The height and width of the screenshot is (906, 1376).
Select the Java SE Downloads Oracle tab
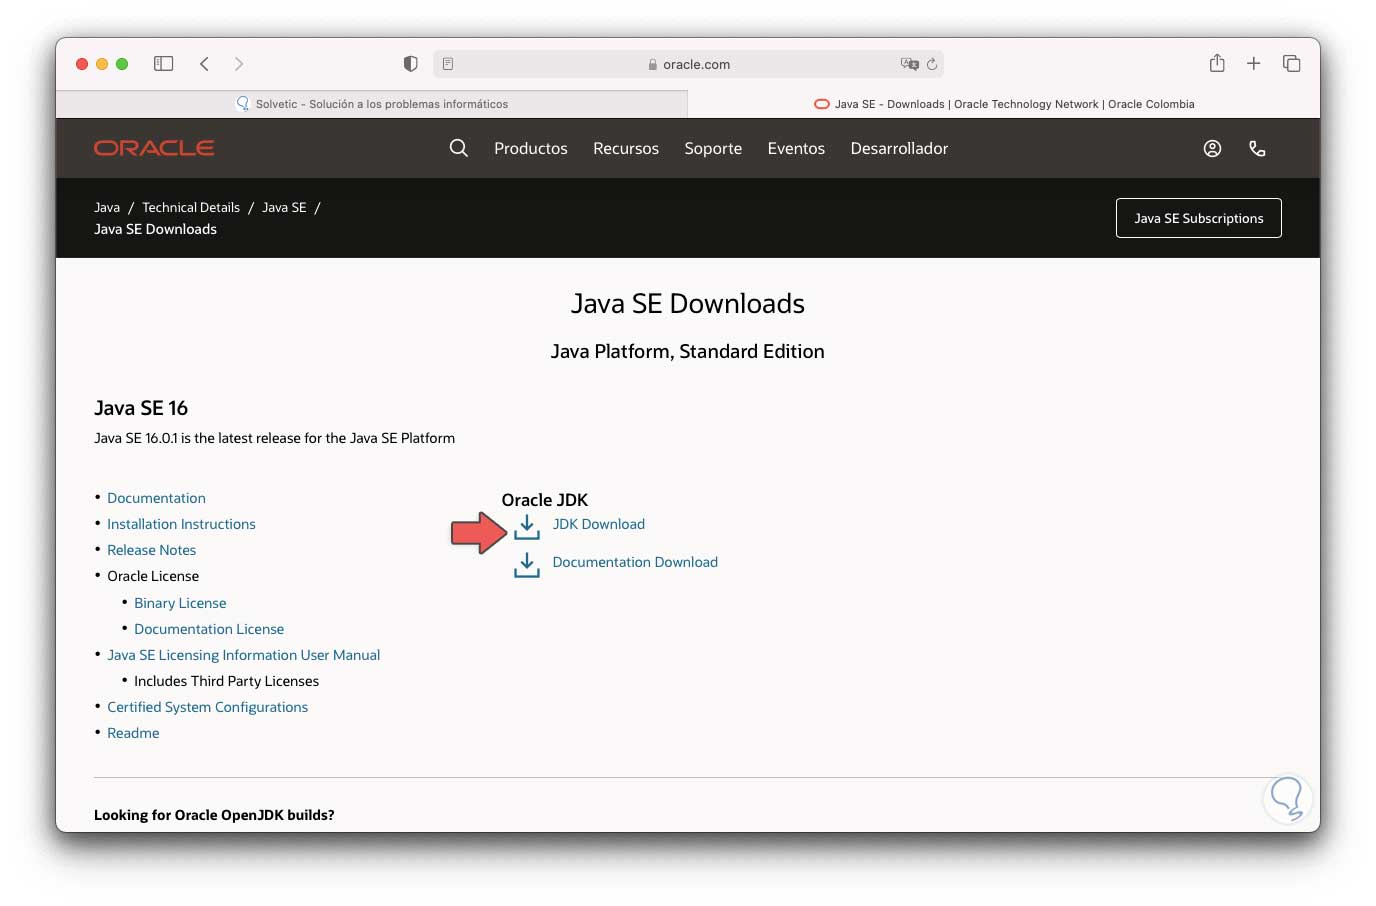pos(1004,104)
